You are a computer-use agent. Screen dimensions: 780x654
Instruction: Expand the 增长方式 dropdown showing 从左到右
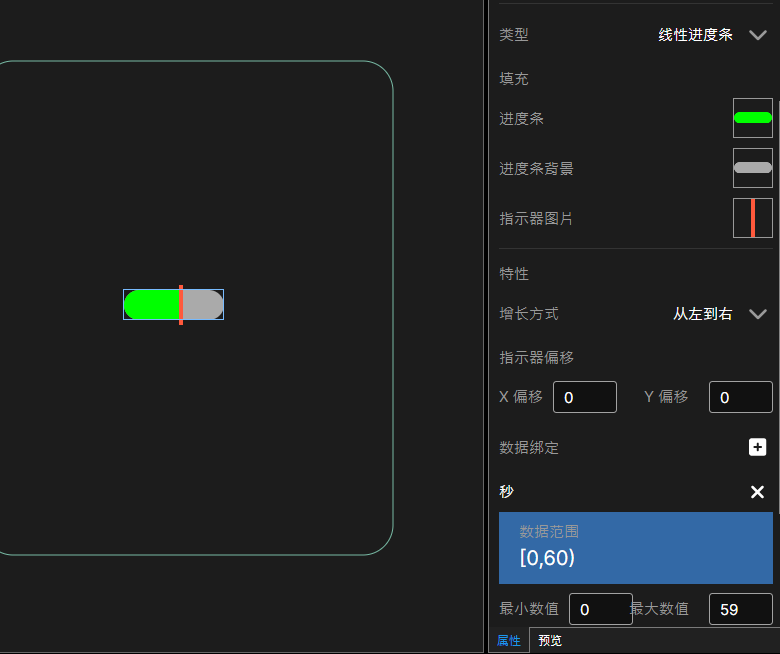coord(719,314)
